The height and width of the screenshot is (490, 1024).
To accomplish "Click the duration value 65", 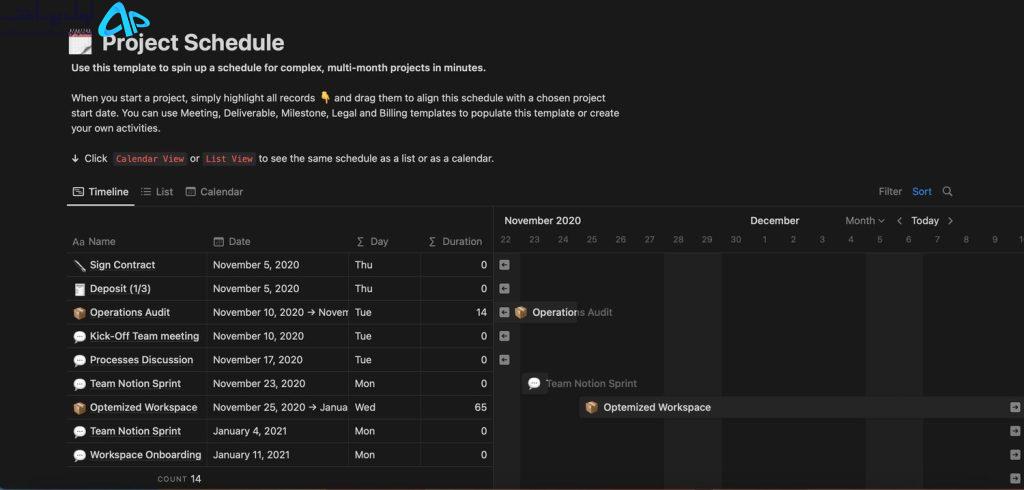I will pos(481,407).
